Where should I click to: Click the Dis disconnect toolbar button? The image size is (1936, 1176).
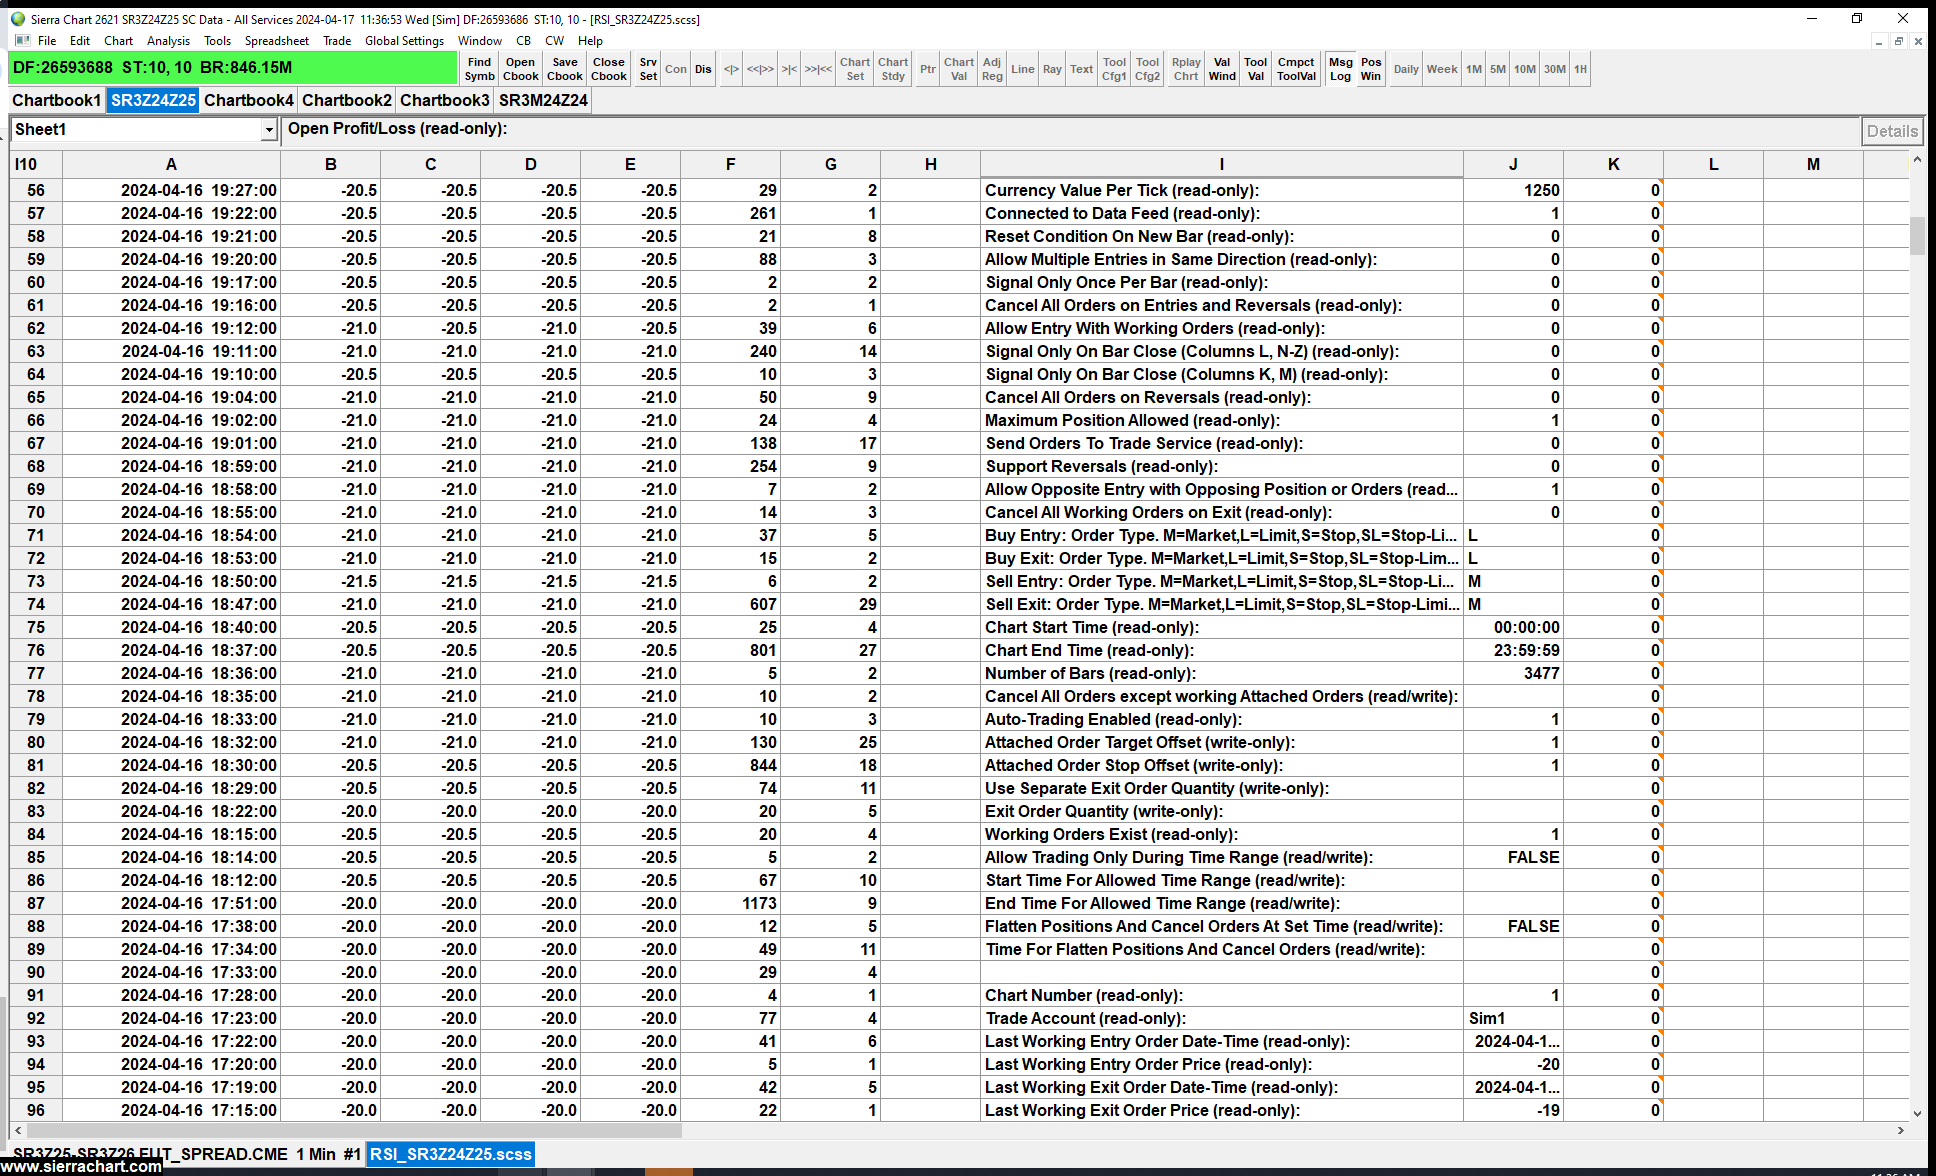703,69
